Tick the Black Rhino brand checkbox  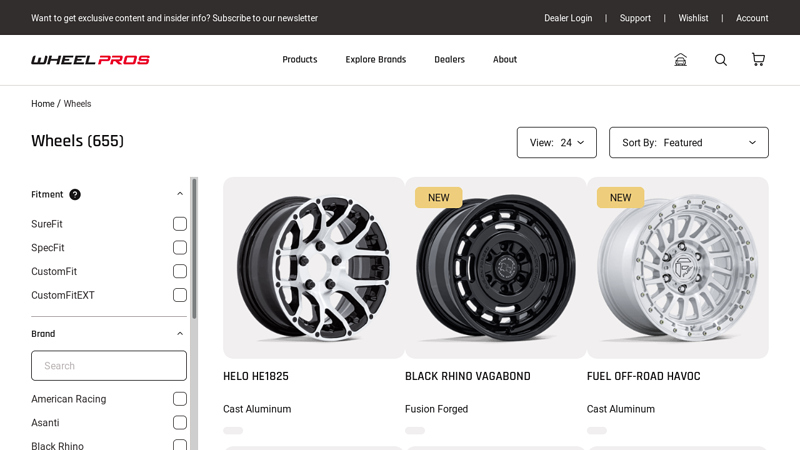click(x=180, y=445)
